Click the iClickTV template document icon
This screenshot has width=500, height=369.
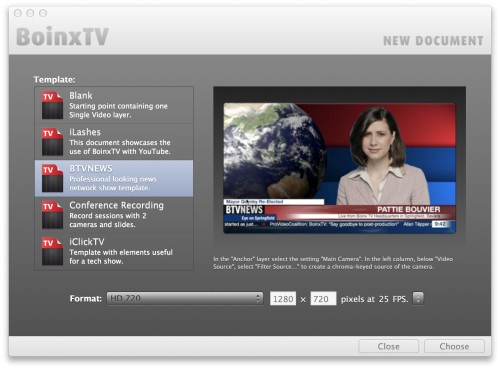point(52,252)
